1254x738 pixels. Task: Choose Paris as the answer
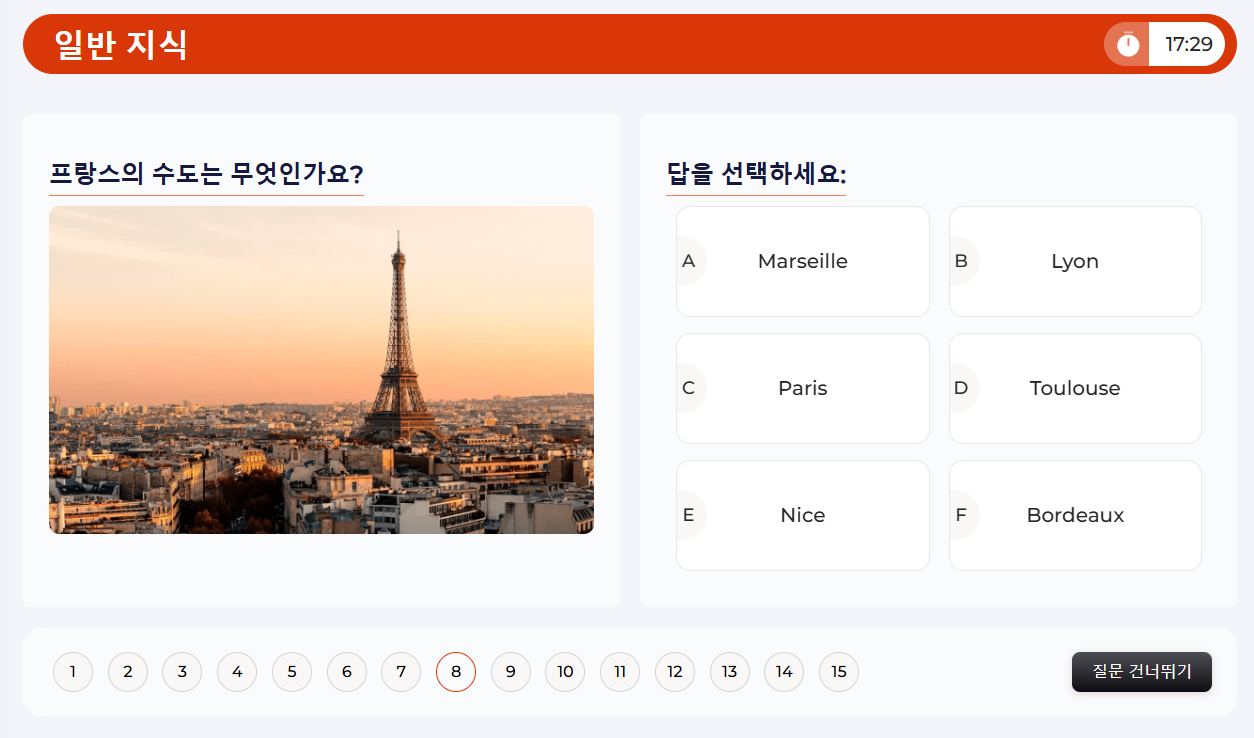pyautogui.click(x=802, y=388)
